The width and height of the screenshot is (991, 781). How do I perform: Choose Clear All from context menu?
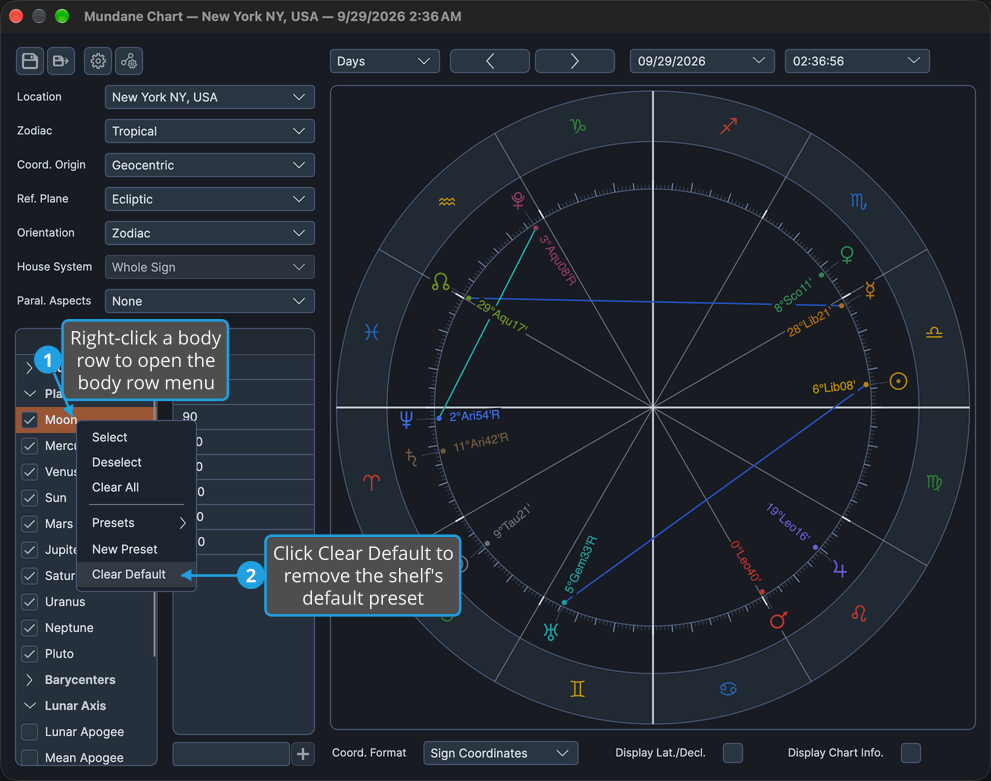pyautogui.click(x=137, y=488)
